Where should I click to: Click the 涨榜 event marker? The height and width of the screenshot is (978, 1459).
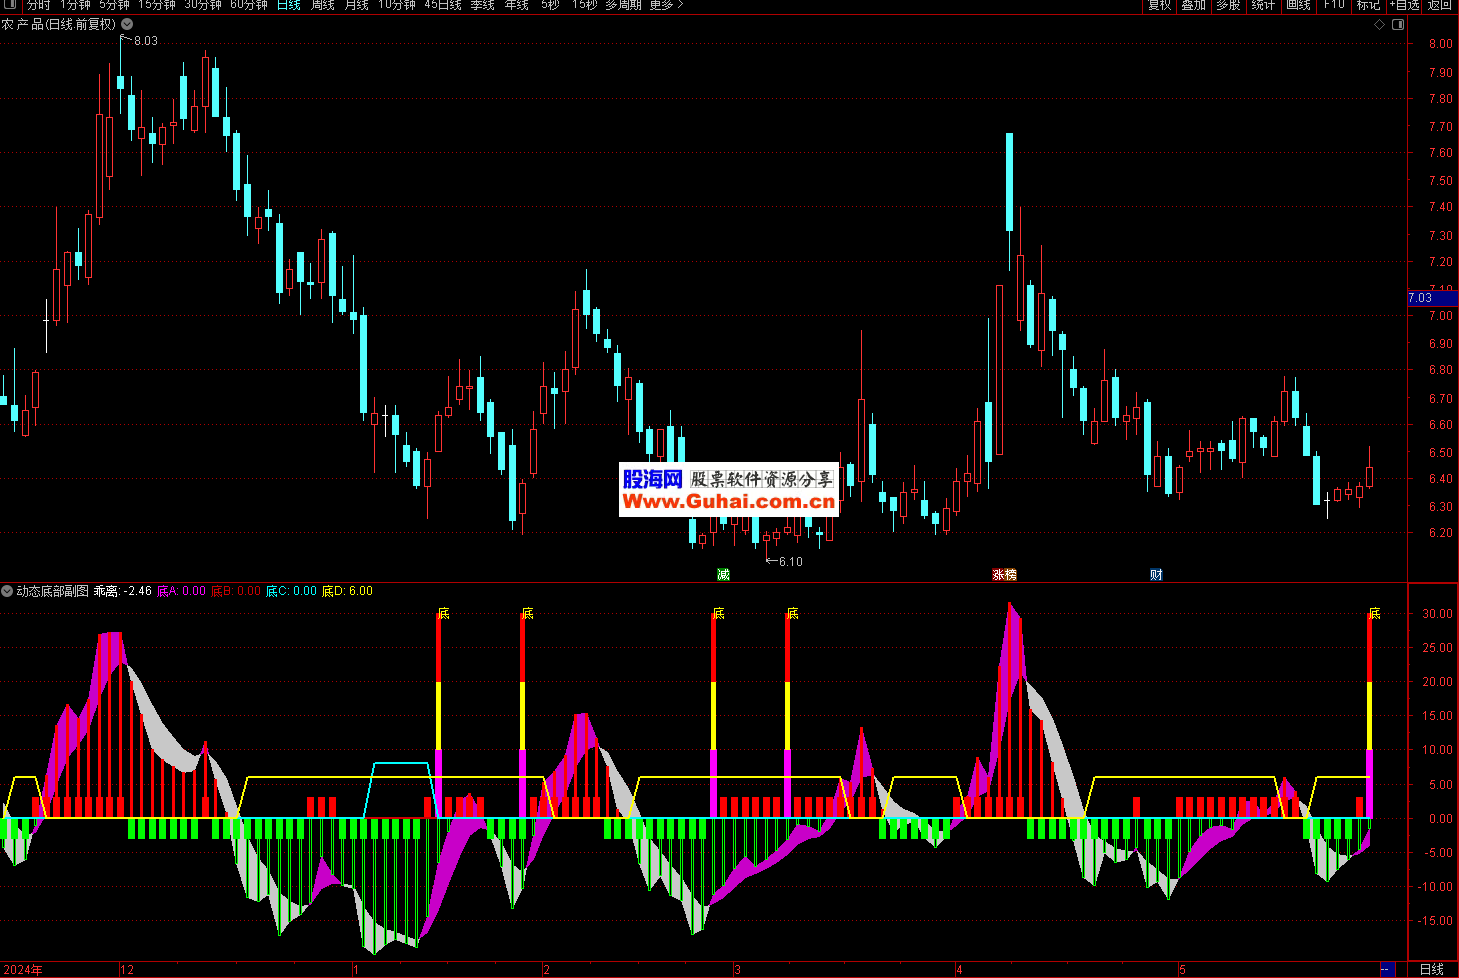click(1004, 574)
